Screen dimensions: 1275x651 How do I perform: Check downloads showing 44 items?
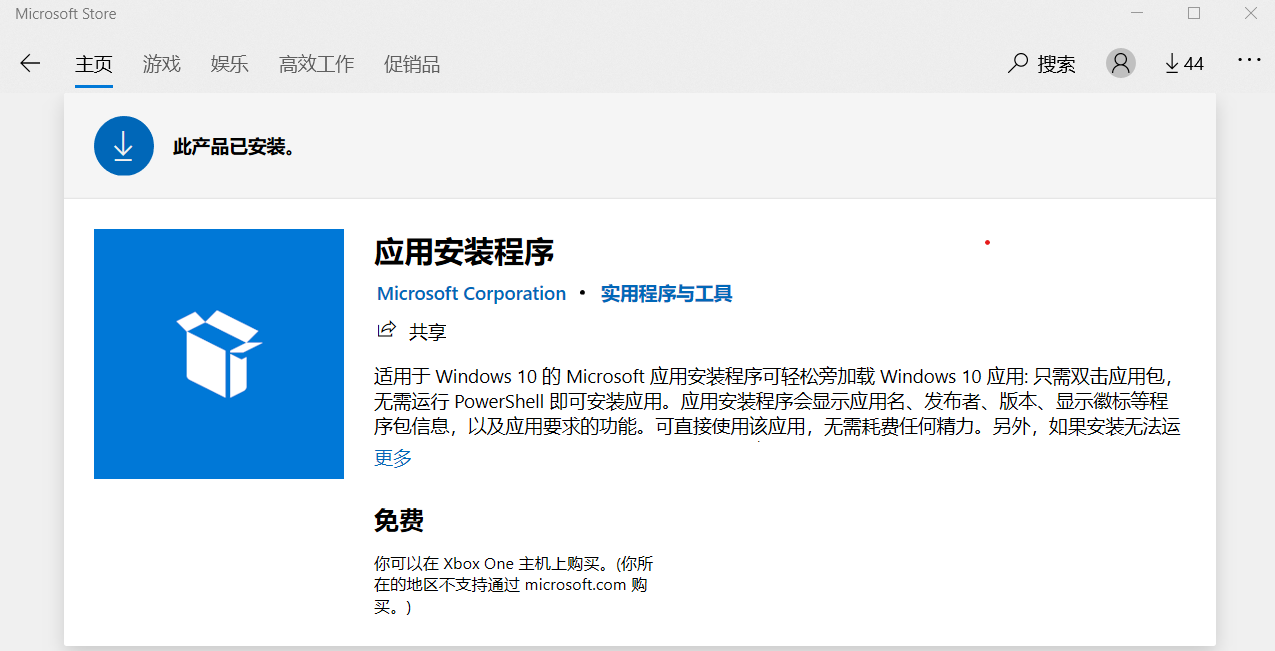[x=1183, y=63]
